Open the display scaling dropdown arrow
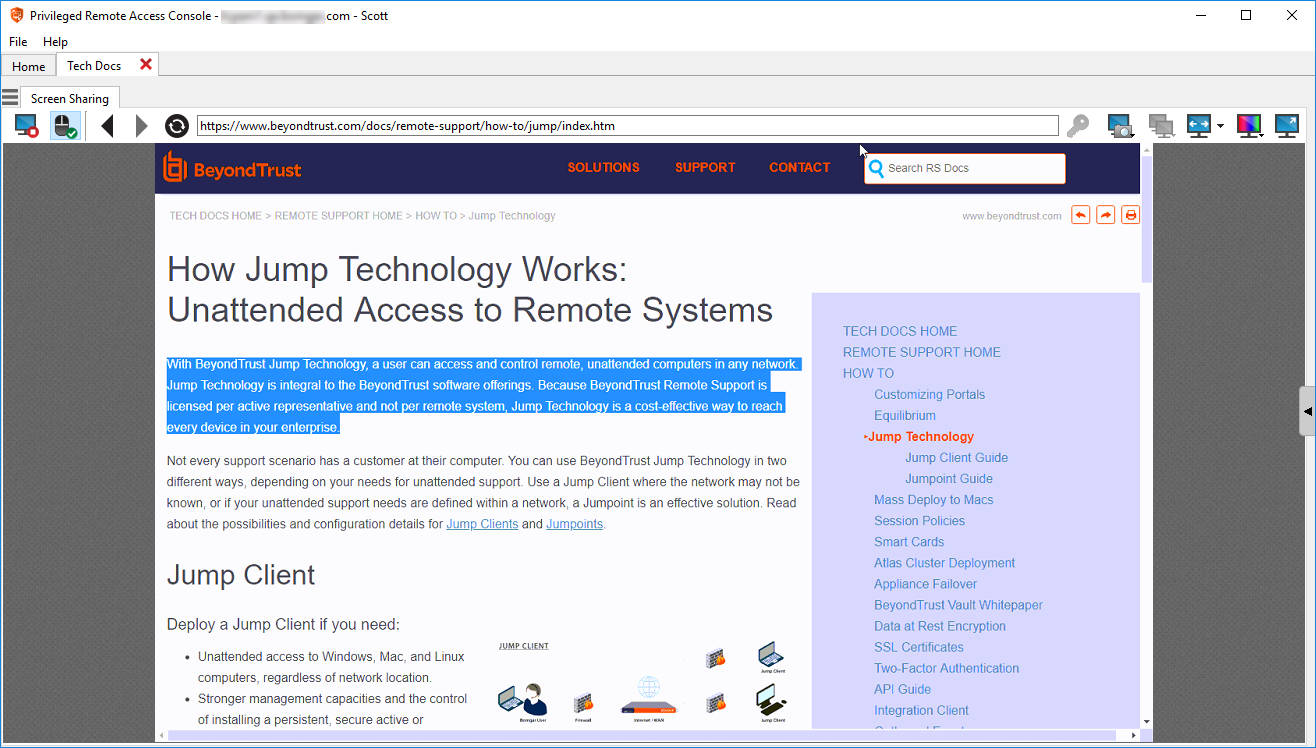The width and height of the screenshot is (1316, 748). pyautogui.click(x=1220, y=127)
